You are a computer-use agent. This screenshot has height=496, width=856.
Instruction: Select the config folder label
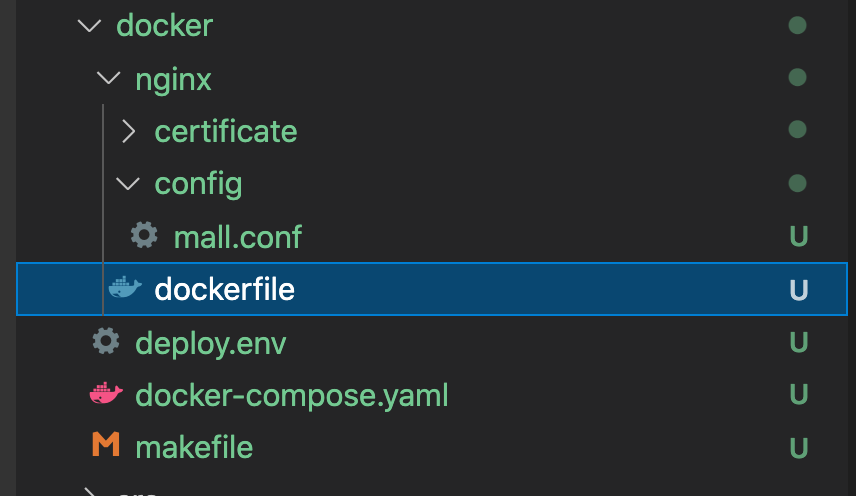tap(198, 184)
